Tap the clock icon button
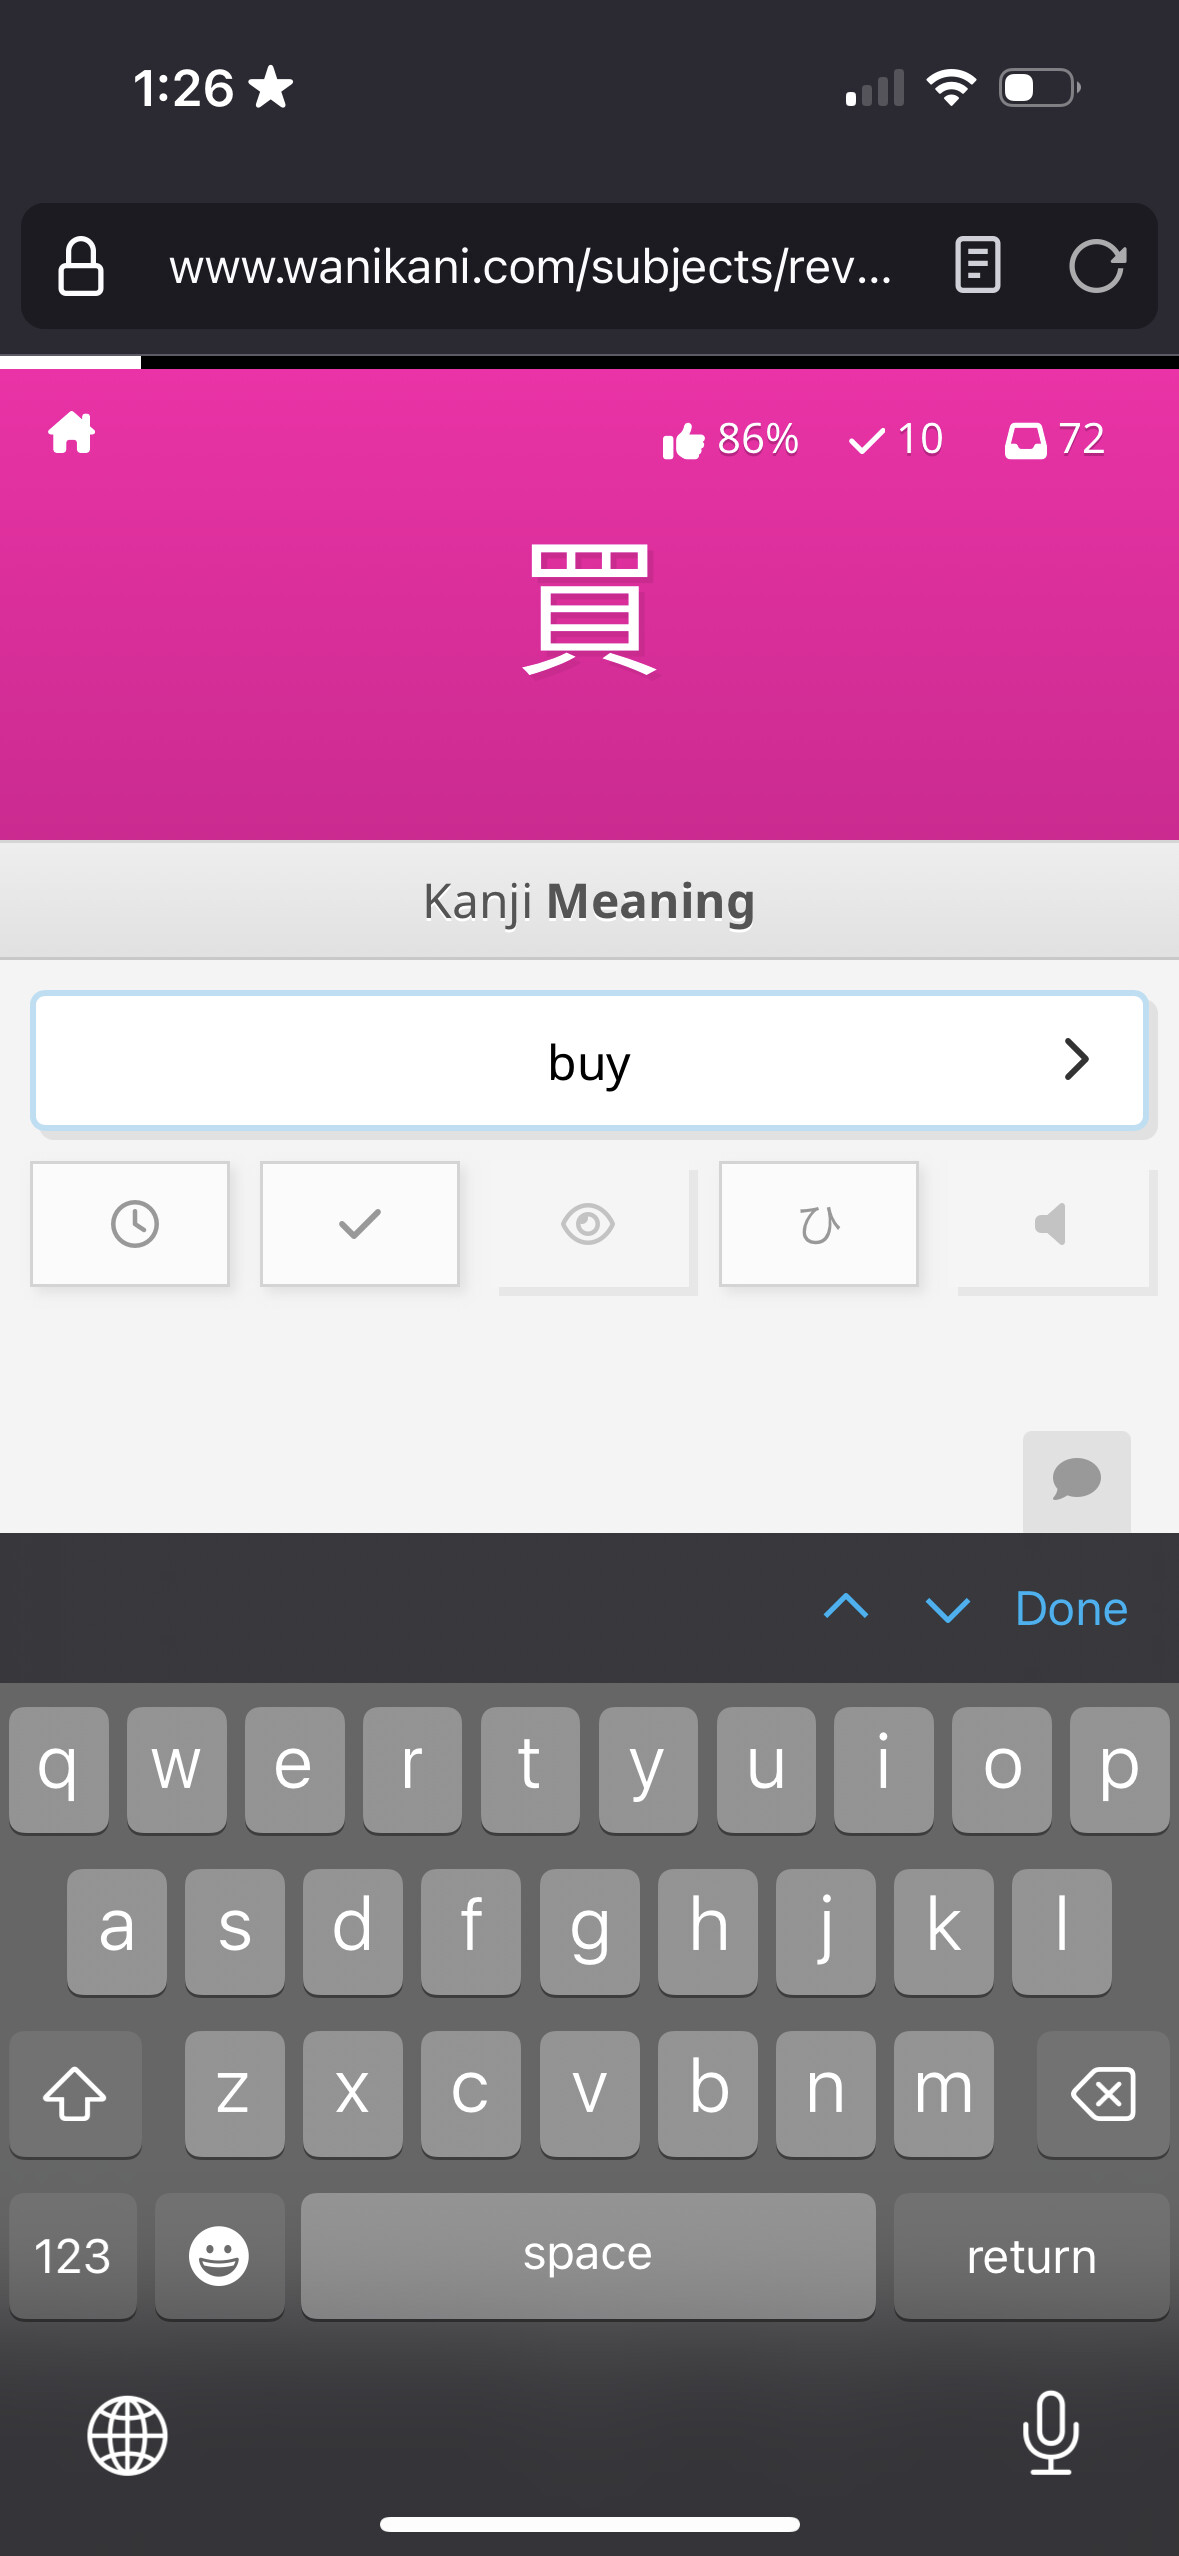Screen dimensions: 1179x2556 coord(131,1224)
